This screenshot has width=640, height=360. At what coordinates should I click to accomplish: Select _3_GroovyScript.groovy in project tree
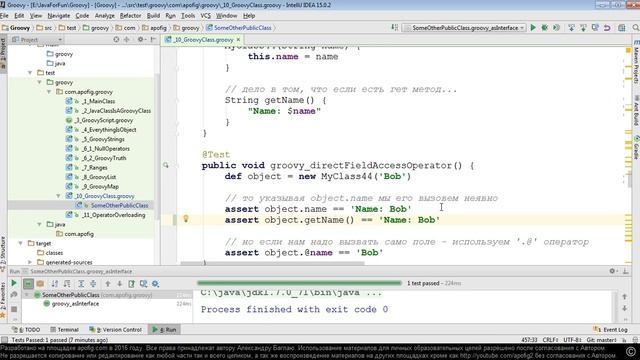pos(100,120)
